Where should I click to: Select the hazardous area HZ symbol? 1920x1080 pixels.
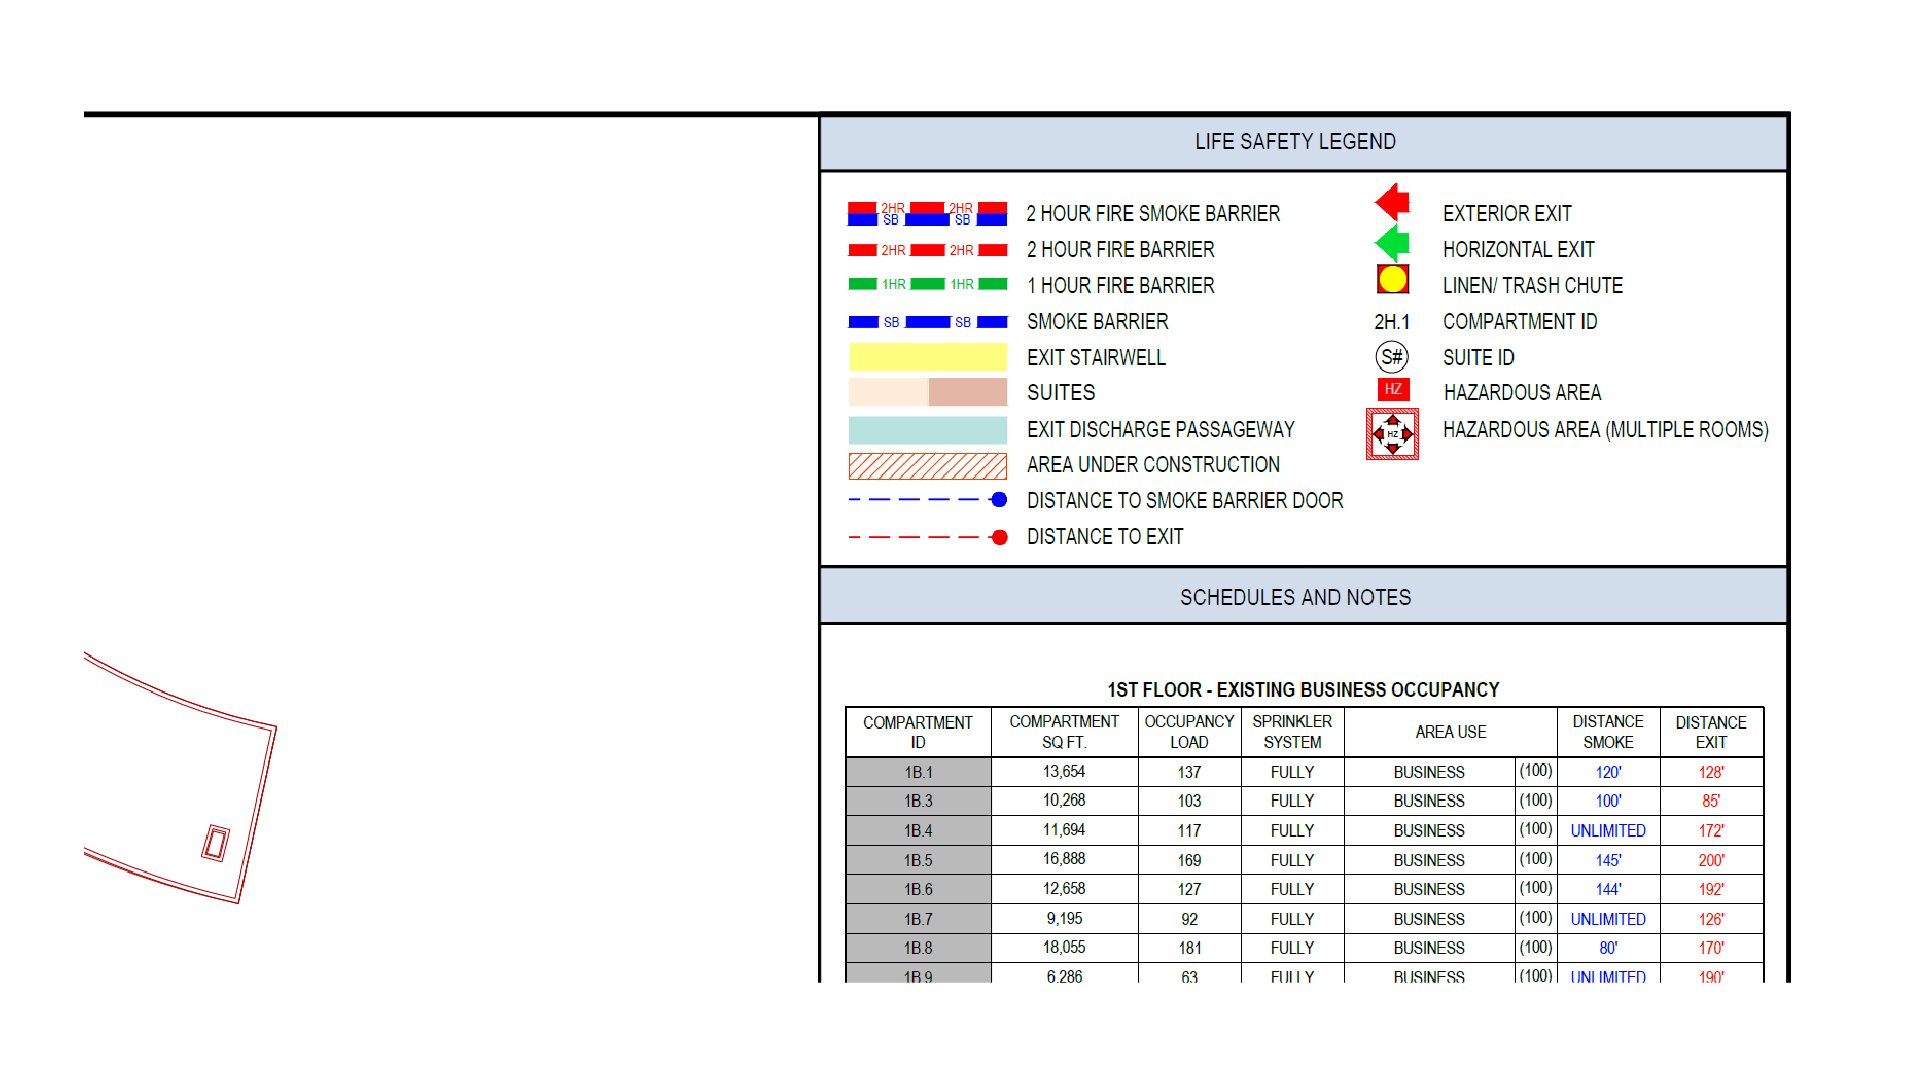tap(1392, 390)
